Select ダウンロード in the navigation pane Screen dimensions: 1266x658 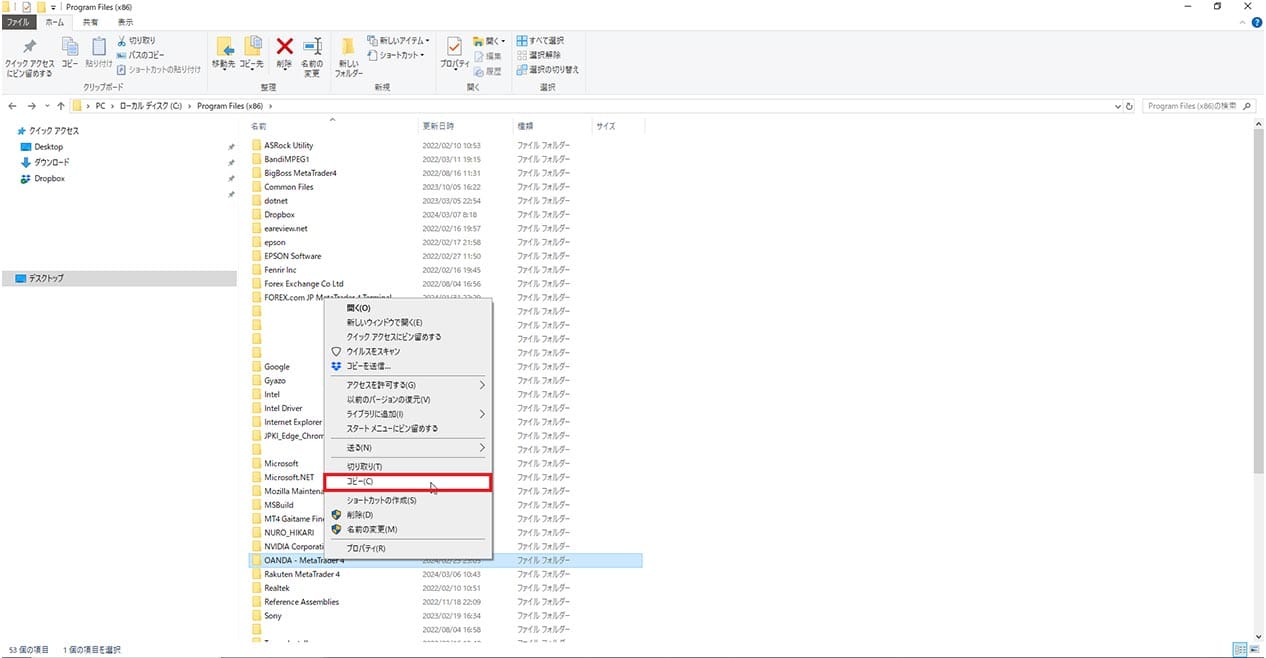click(x=52, y=162)
